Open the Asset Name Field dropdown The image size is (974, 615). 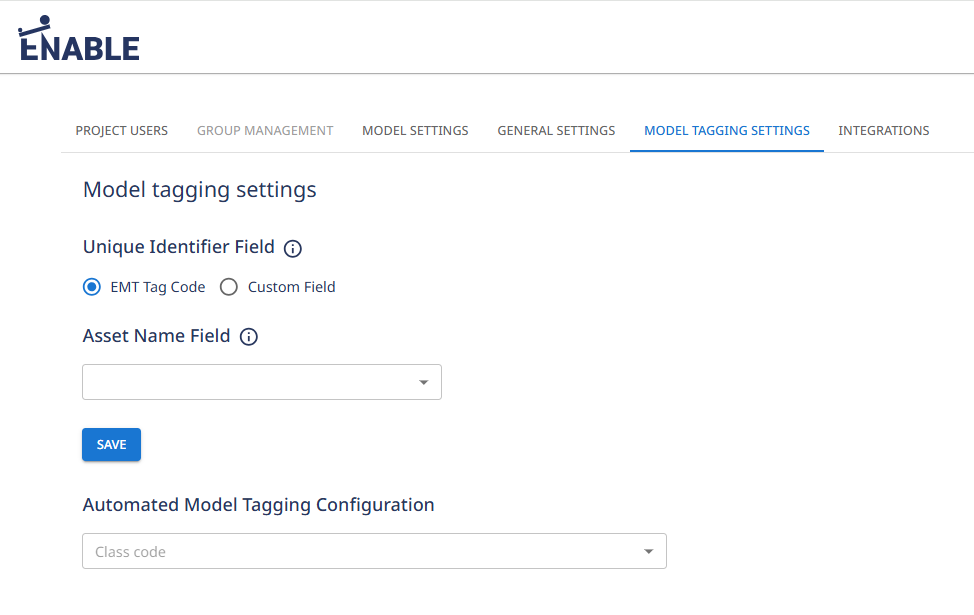tap(250, 382)
